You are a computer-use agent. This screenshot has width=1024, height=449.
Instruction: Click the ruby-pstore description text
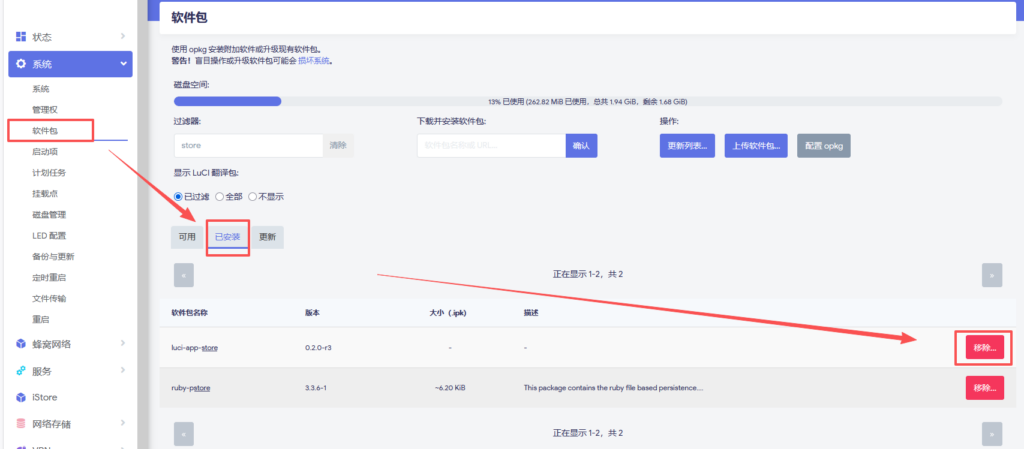[x=613, y=388]
